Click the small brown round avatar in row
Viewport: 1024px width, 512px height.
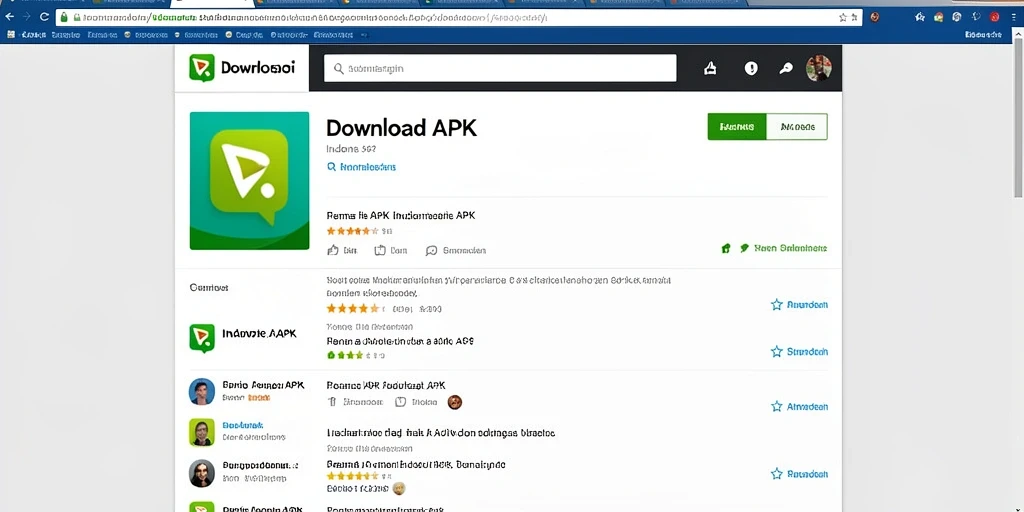point(455,402)
